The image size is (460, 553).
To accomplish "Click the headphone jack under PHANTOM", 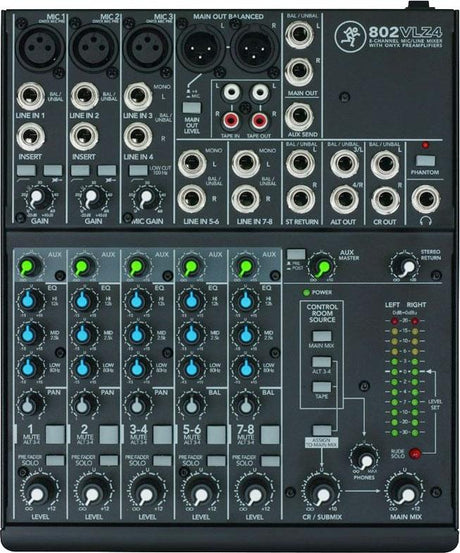I will coord(426,199).
